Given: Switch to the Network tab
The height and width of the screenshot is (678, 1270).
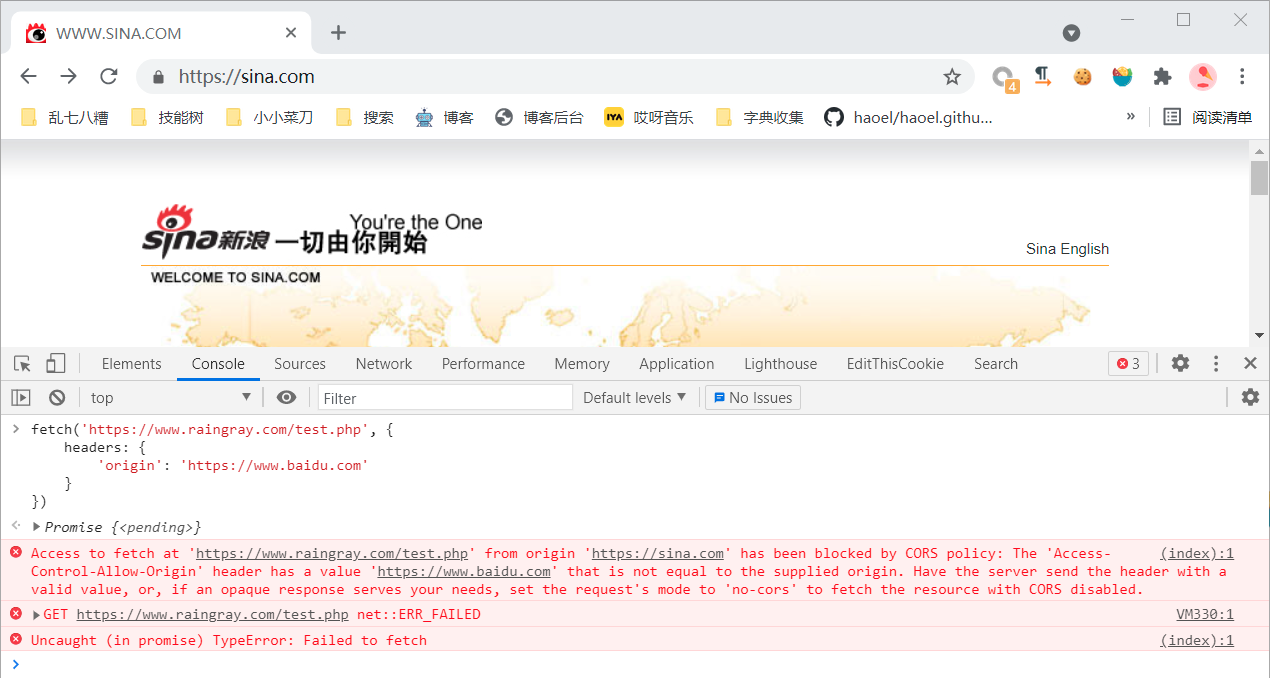Looking at the screenshot, I should tap(384, 364).
